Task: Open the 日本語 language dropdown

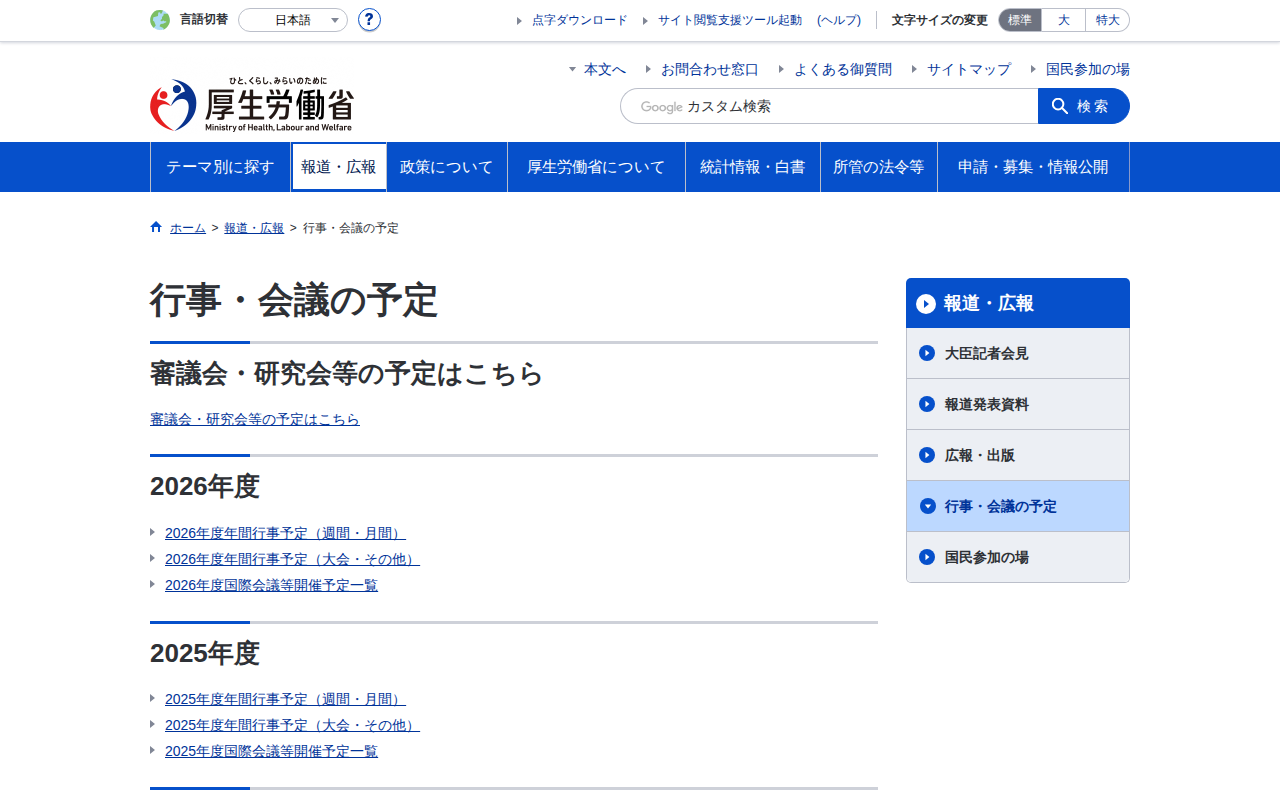Action: [x=293, y=20]
